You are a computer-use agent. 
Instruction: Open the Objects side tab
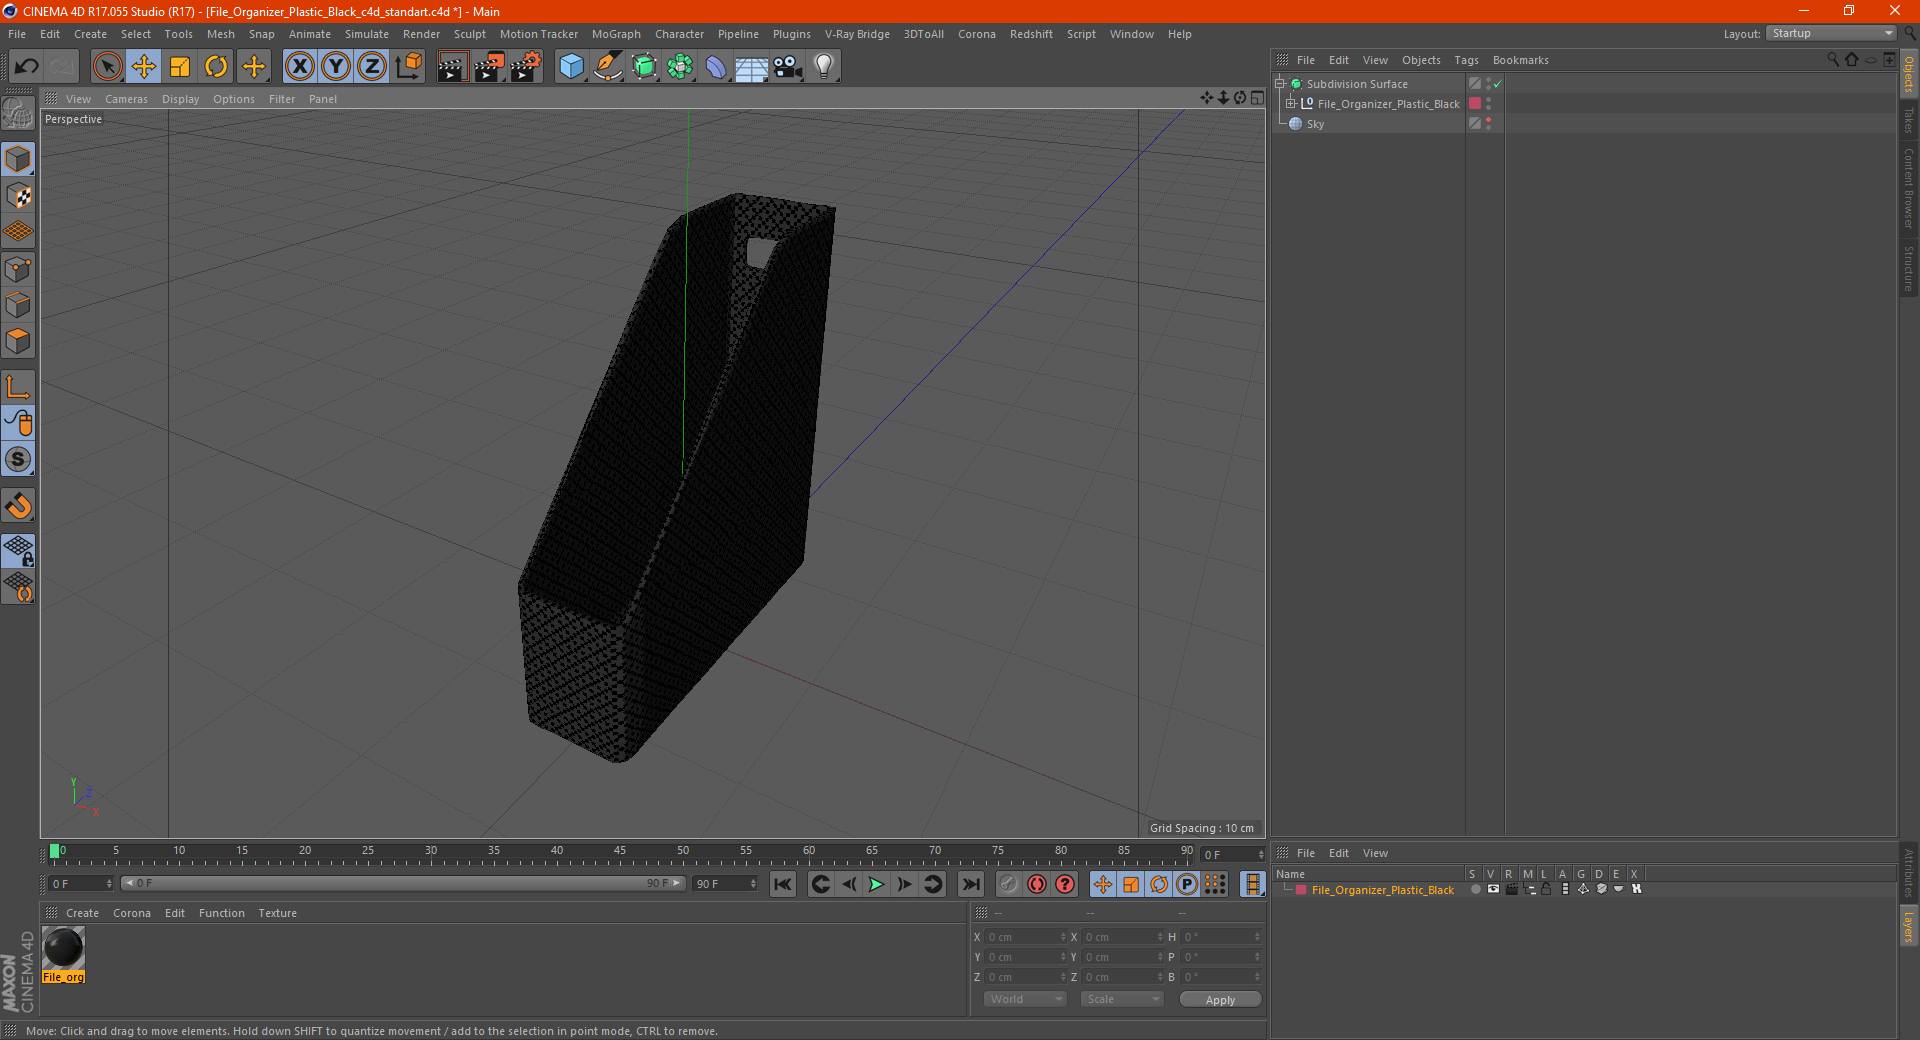[1909, 75]
